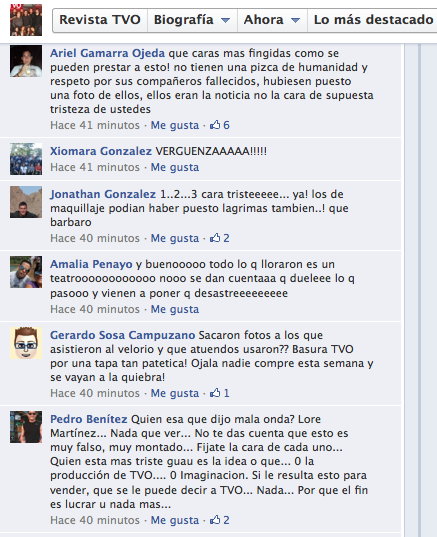Click the timestamp on Ariel Gamarra's comment

(95, 125)
